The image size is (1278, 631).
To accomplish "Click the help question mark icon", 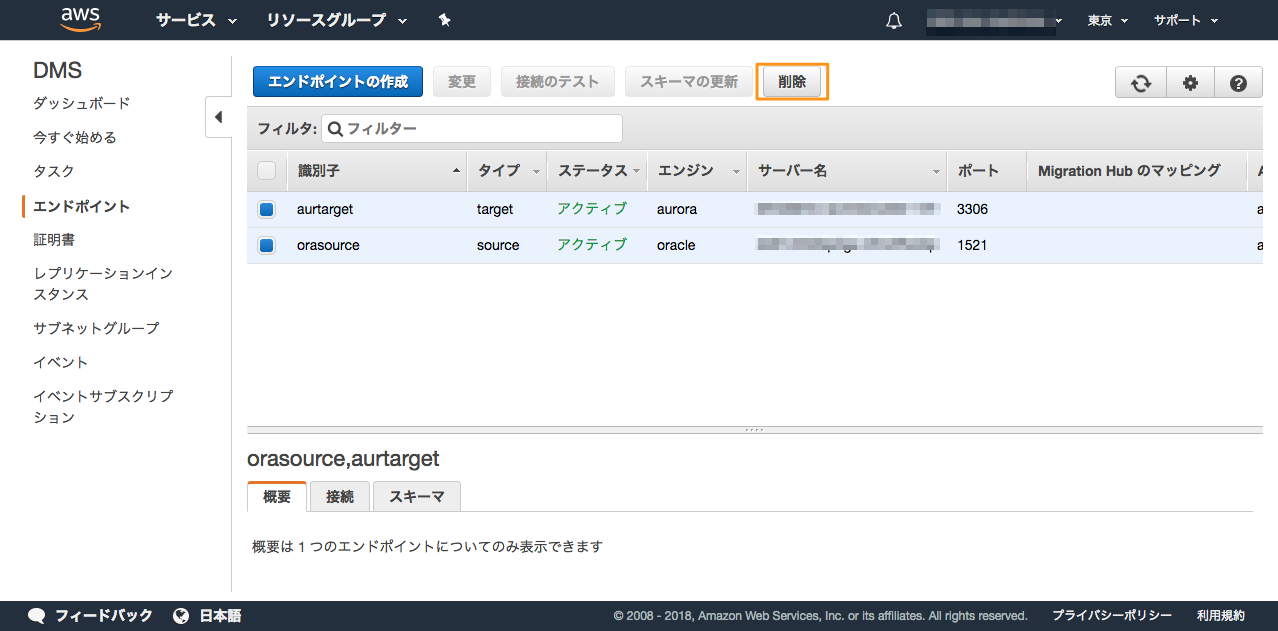I will [x=1238, y=83].
